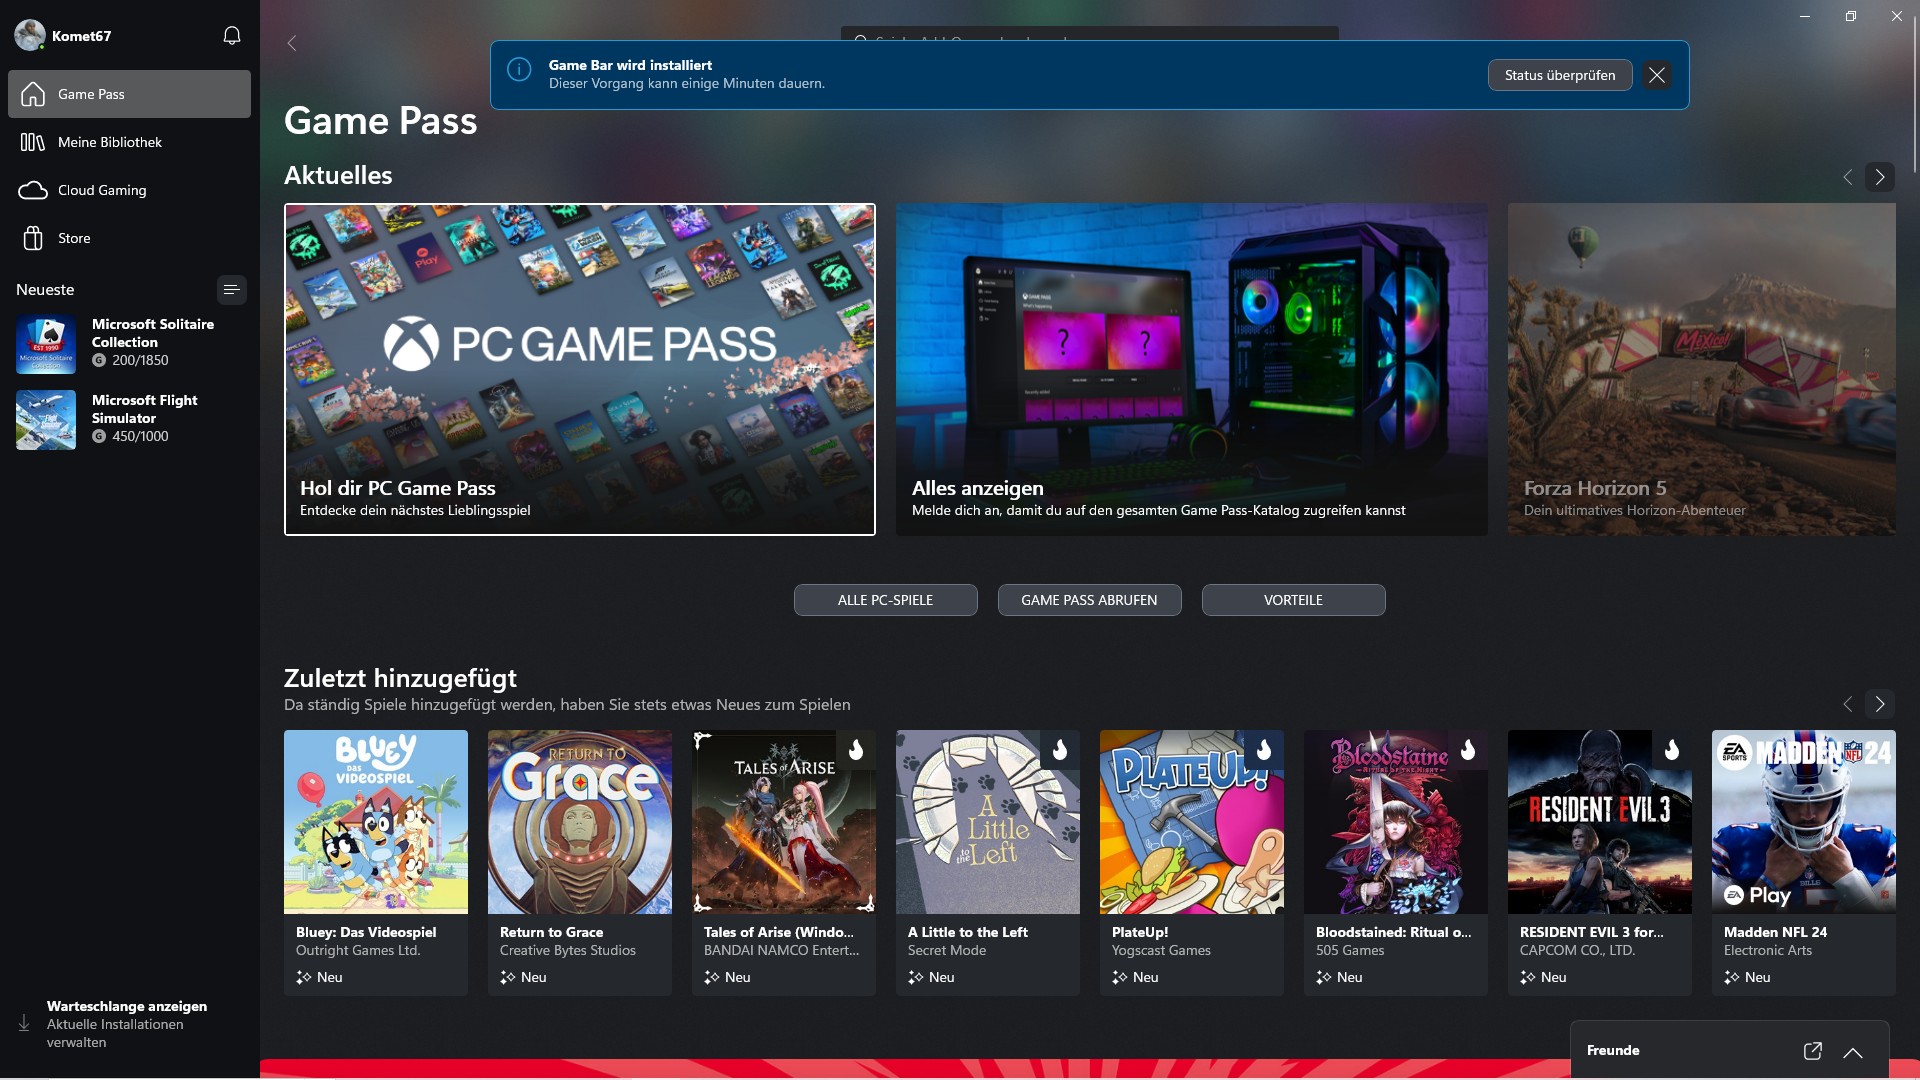Expand the Freunde panel chevron

pos(1853,1052)
